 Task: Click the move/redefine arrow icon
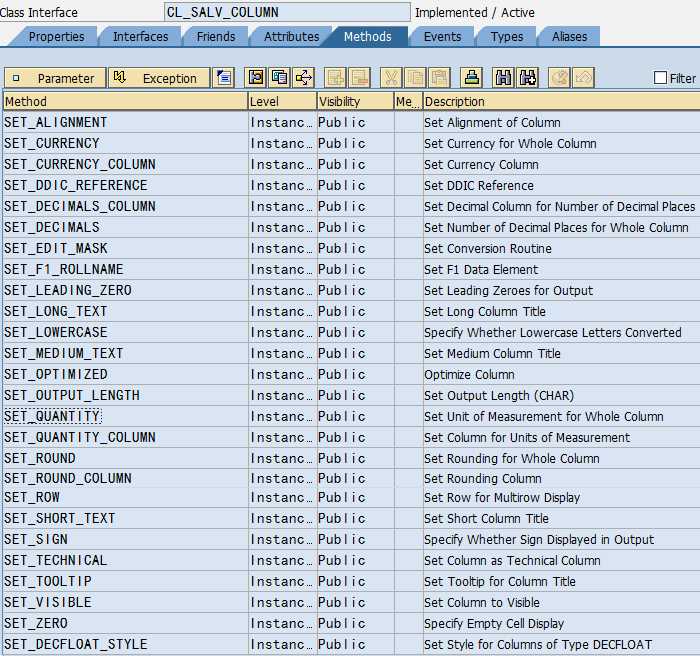tap(304, 78)
